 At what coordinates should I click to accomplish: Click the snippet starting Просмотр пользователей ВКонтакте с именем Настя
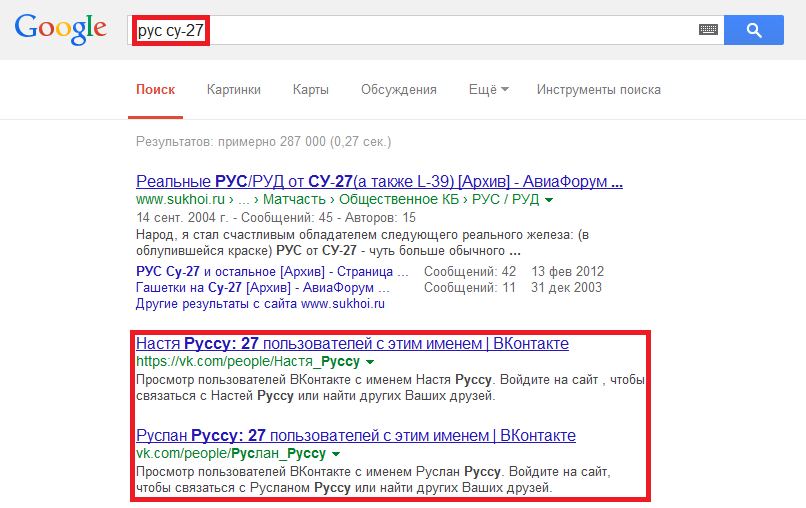coord(390,388)
